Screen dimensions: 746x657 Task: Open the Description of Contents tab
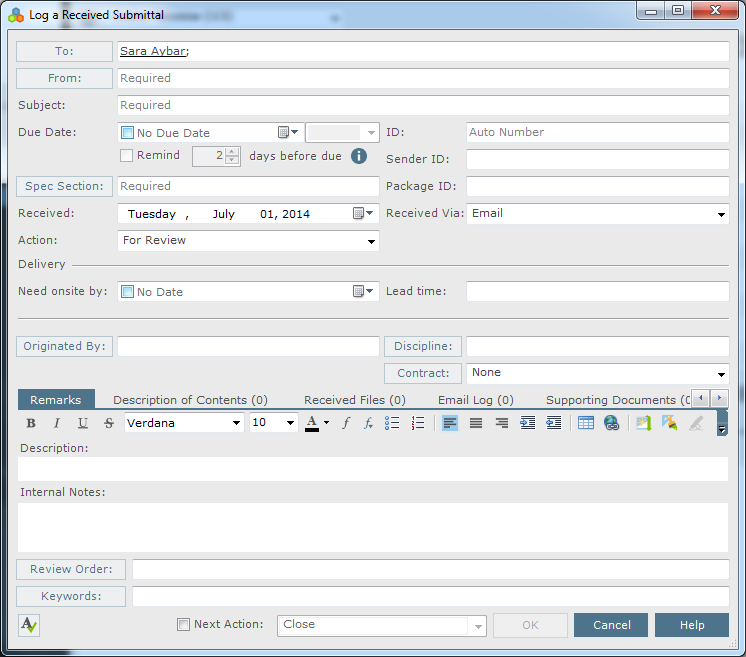[190, 400]
